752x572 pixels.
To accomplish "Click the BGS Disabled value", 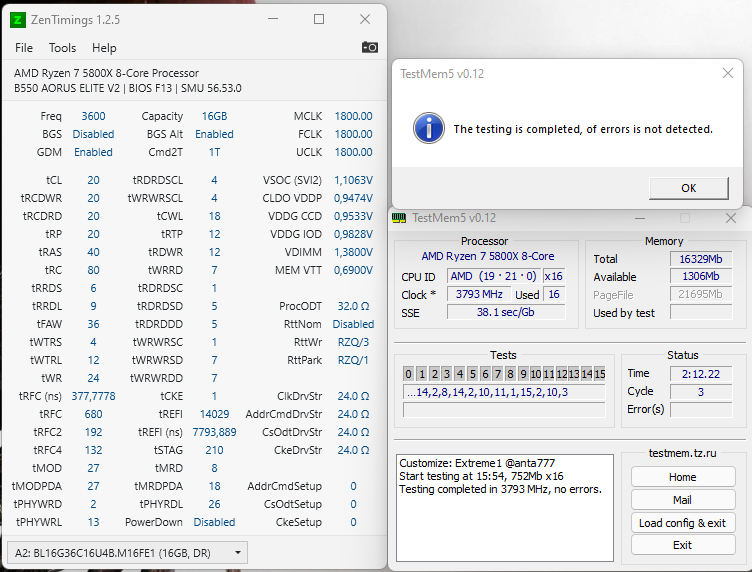I will [x=93, y=134].
